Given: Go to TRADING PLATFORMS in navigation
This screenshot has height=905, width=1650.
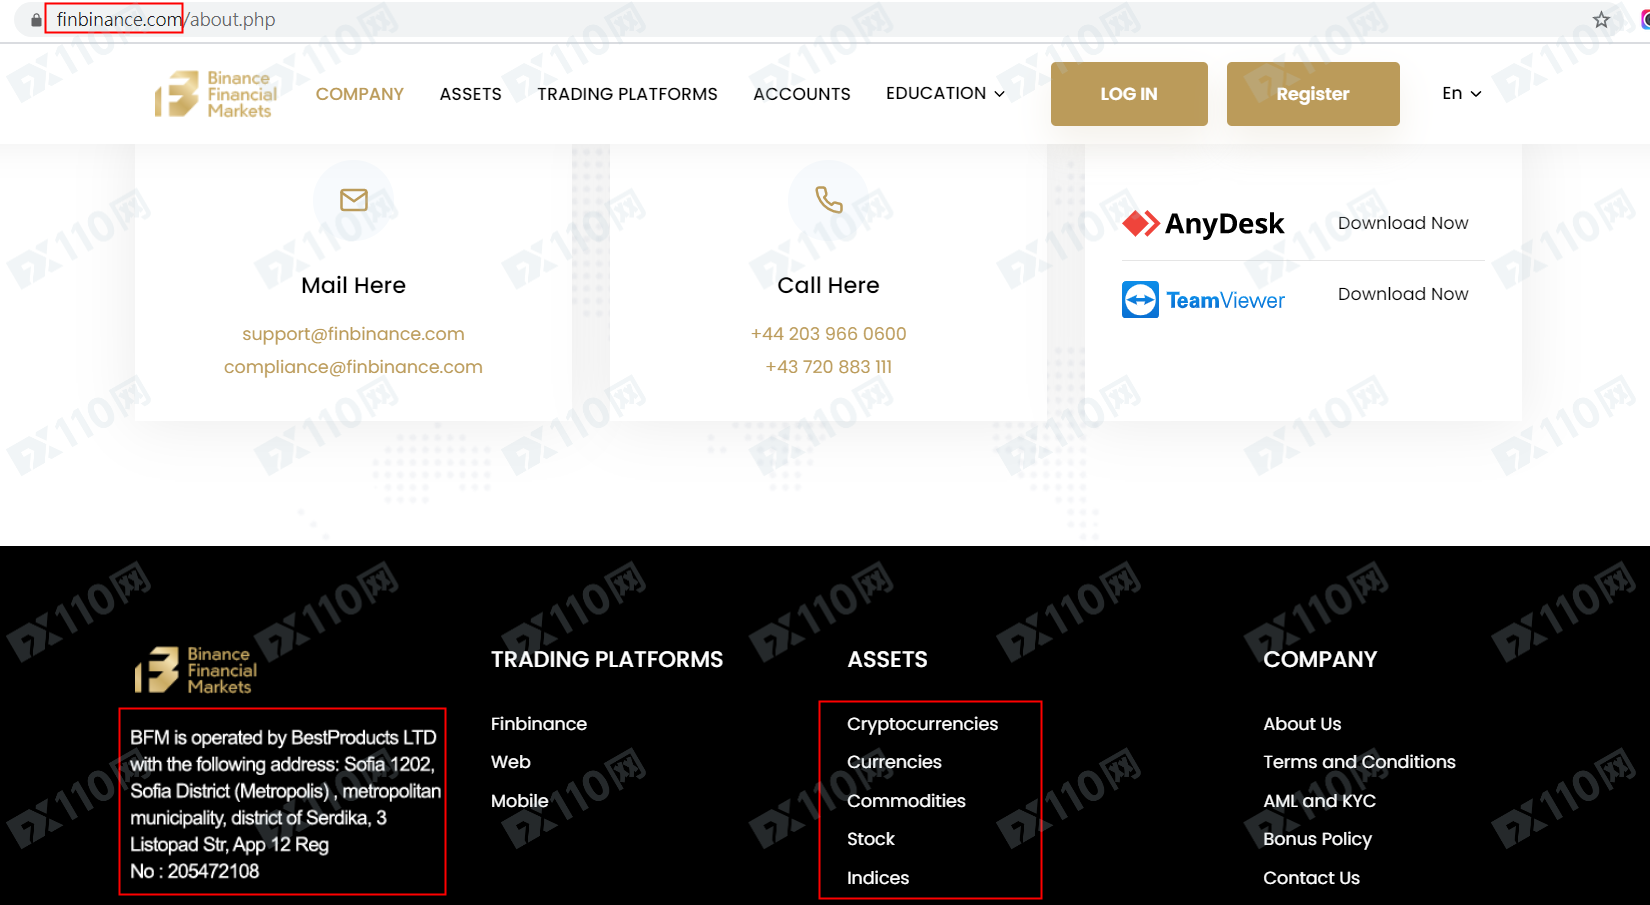Looking at the screenshot, I should [627, 94].
